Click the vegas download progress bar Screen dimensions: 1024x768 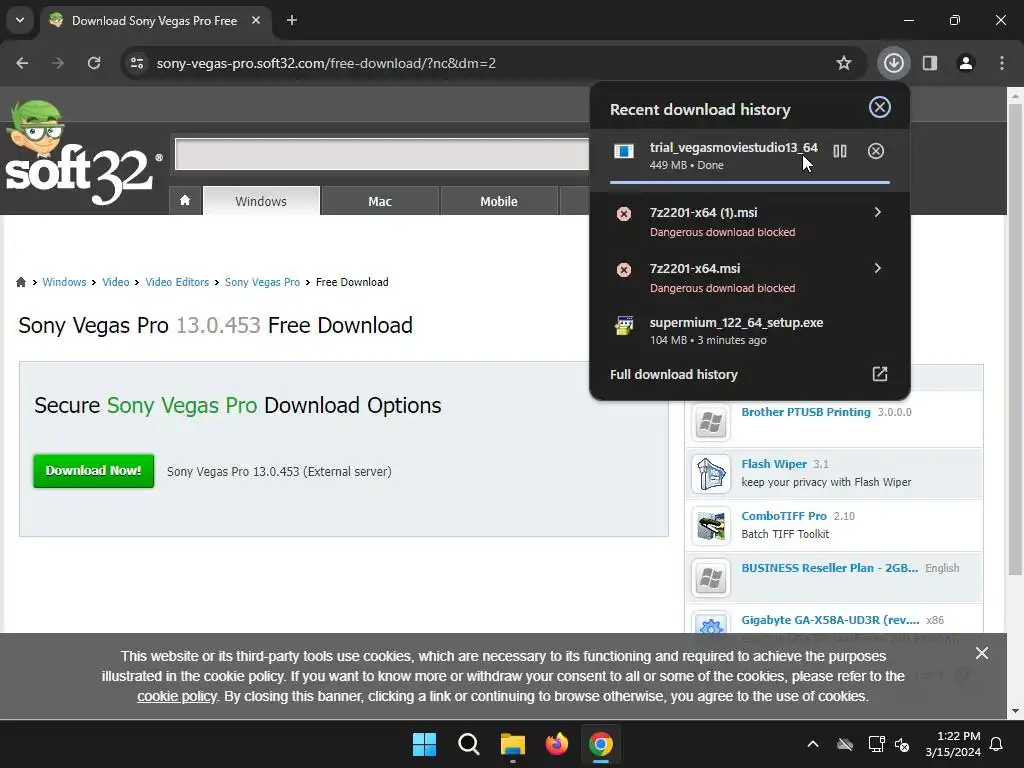(x=750, y=182)
